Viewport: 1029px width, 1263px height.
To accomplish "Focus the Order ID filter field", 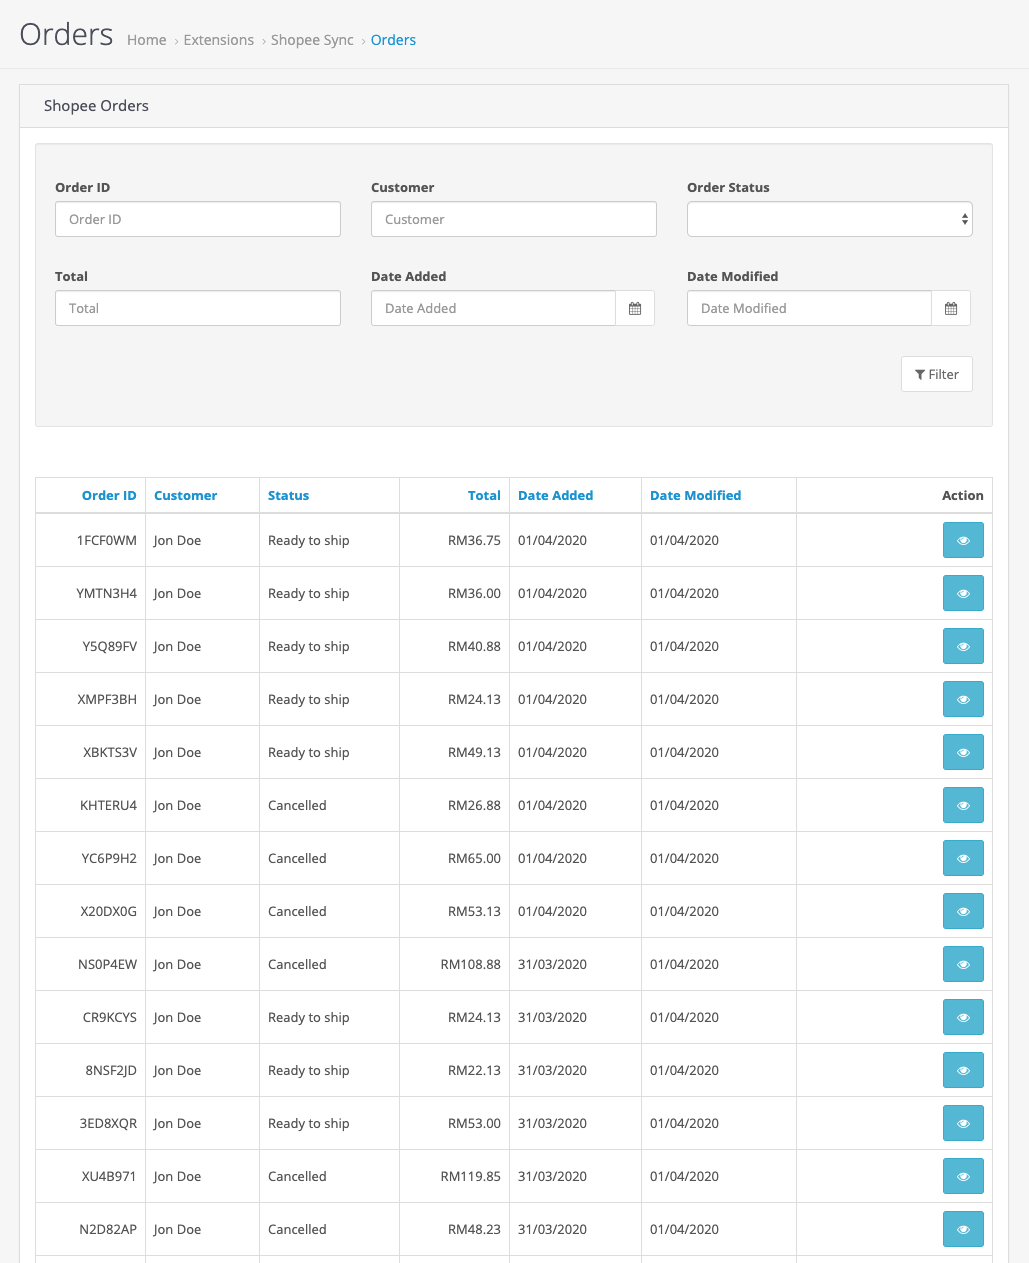I will [198, 219].
